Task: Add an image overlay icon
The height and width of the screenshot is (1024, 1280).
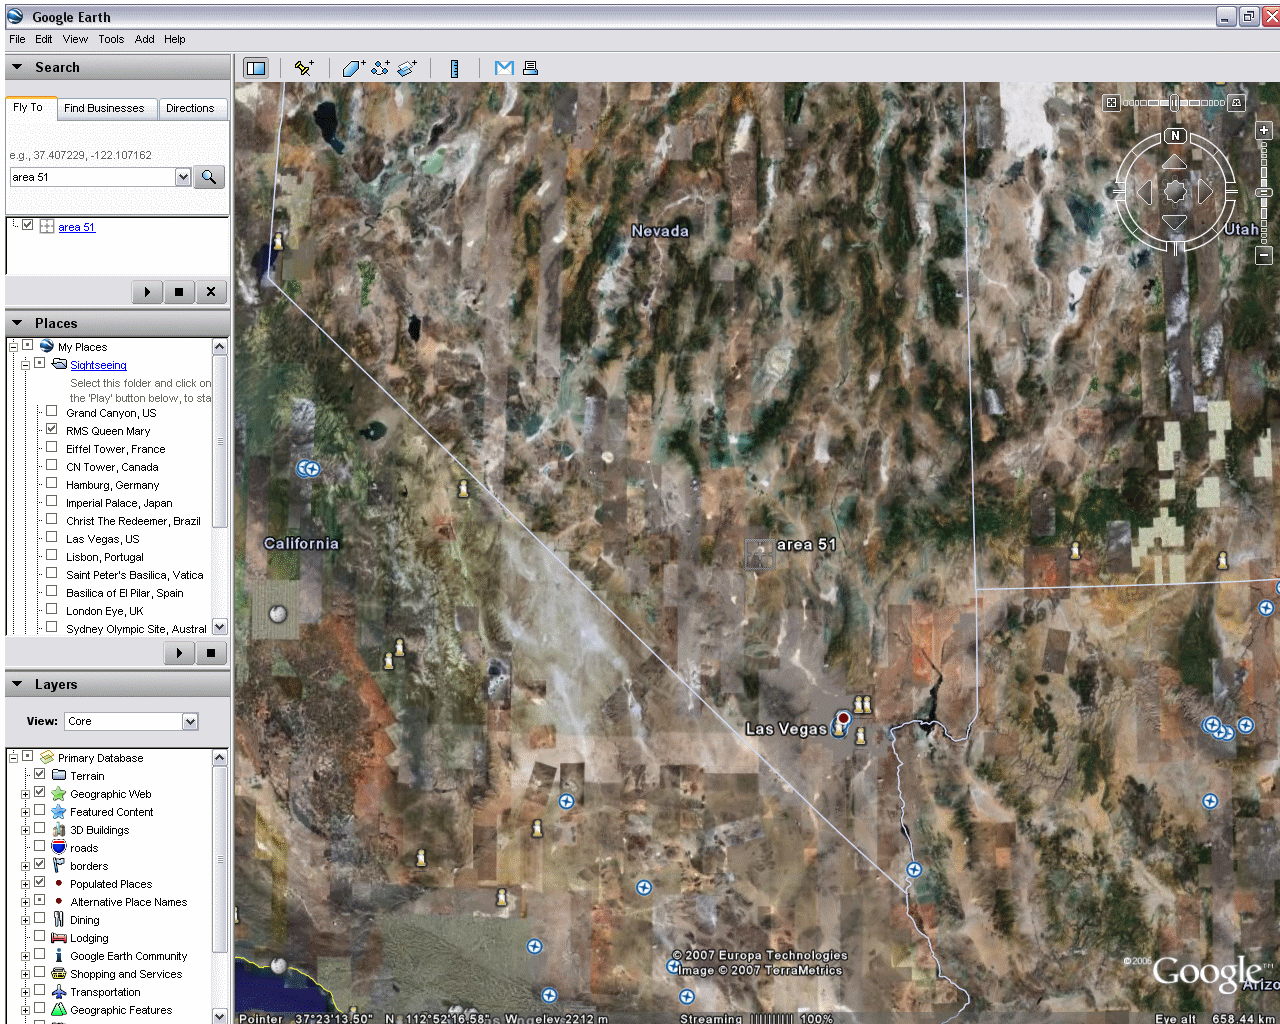Action: click(x=407, y=68)
